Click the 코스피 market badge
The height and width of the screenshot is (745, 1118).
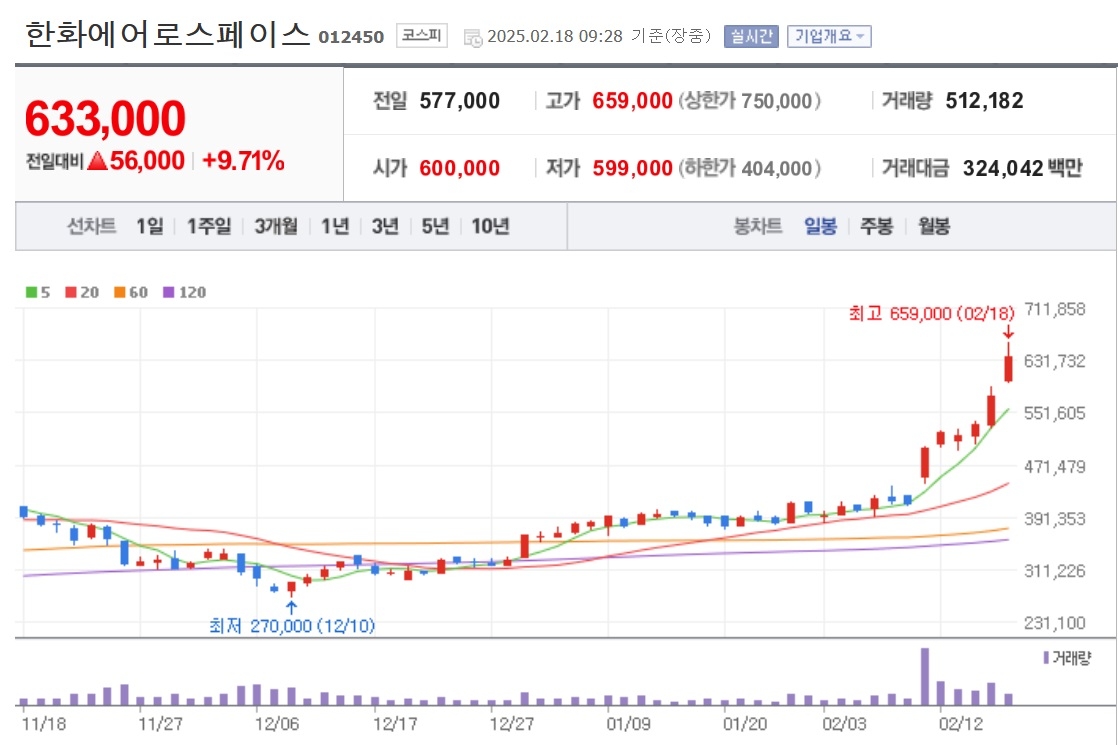point(421,35)
